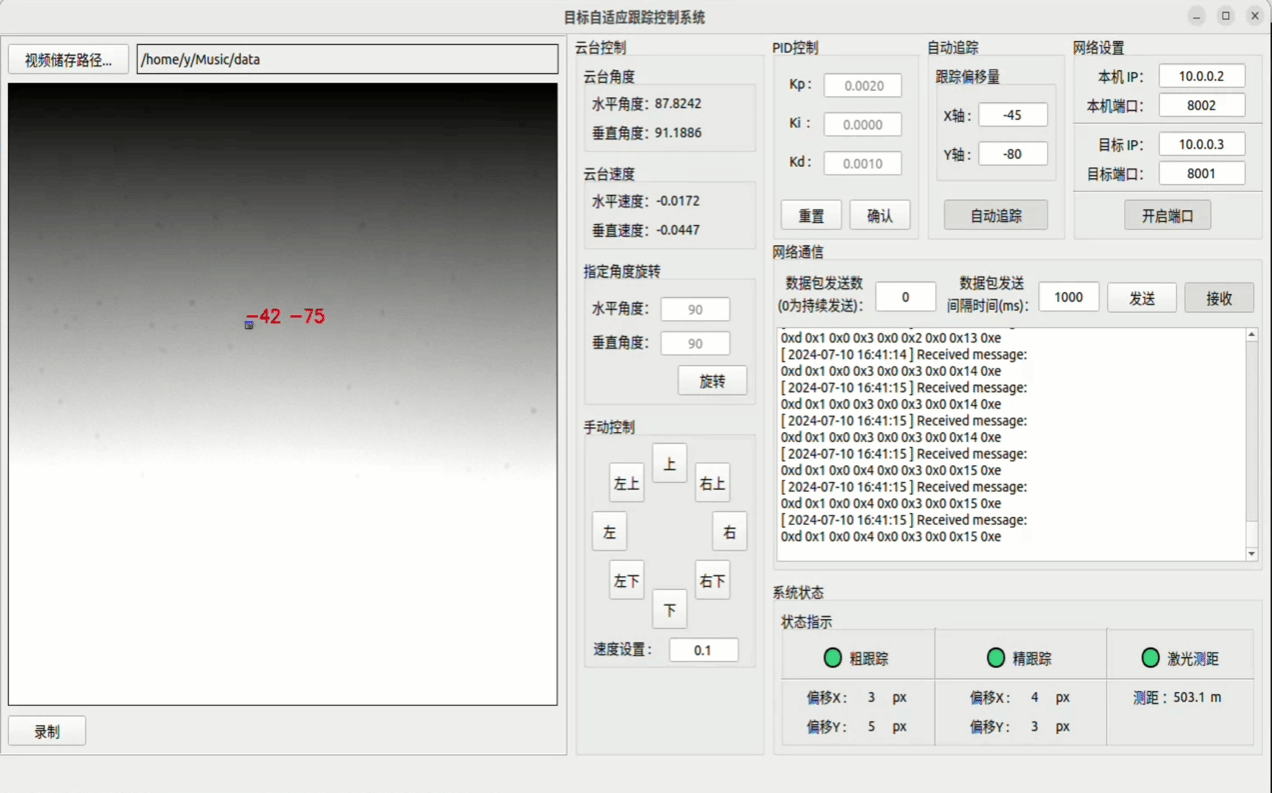Viewport: 1272px width, 793px height.
Task: Click scroll down arrow in message log
Action: (1252, 553)
